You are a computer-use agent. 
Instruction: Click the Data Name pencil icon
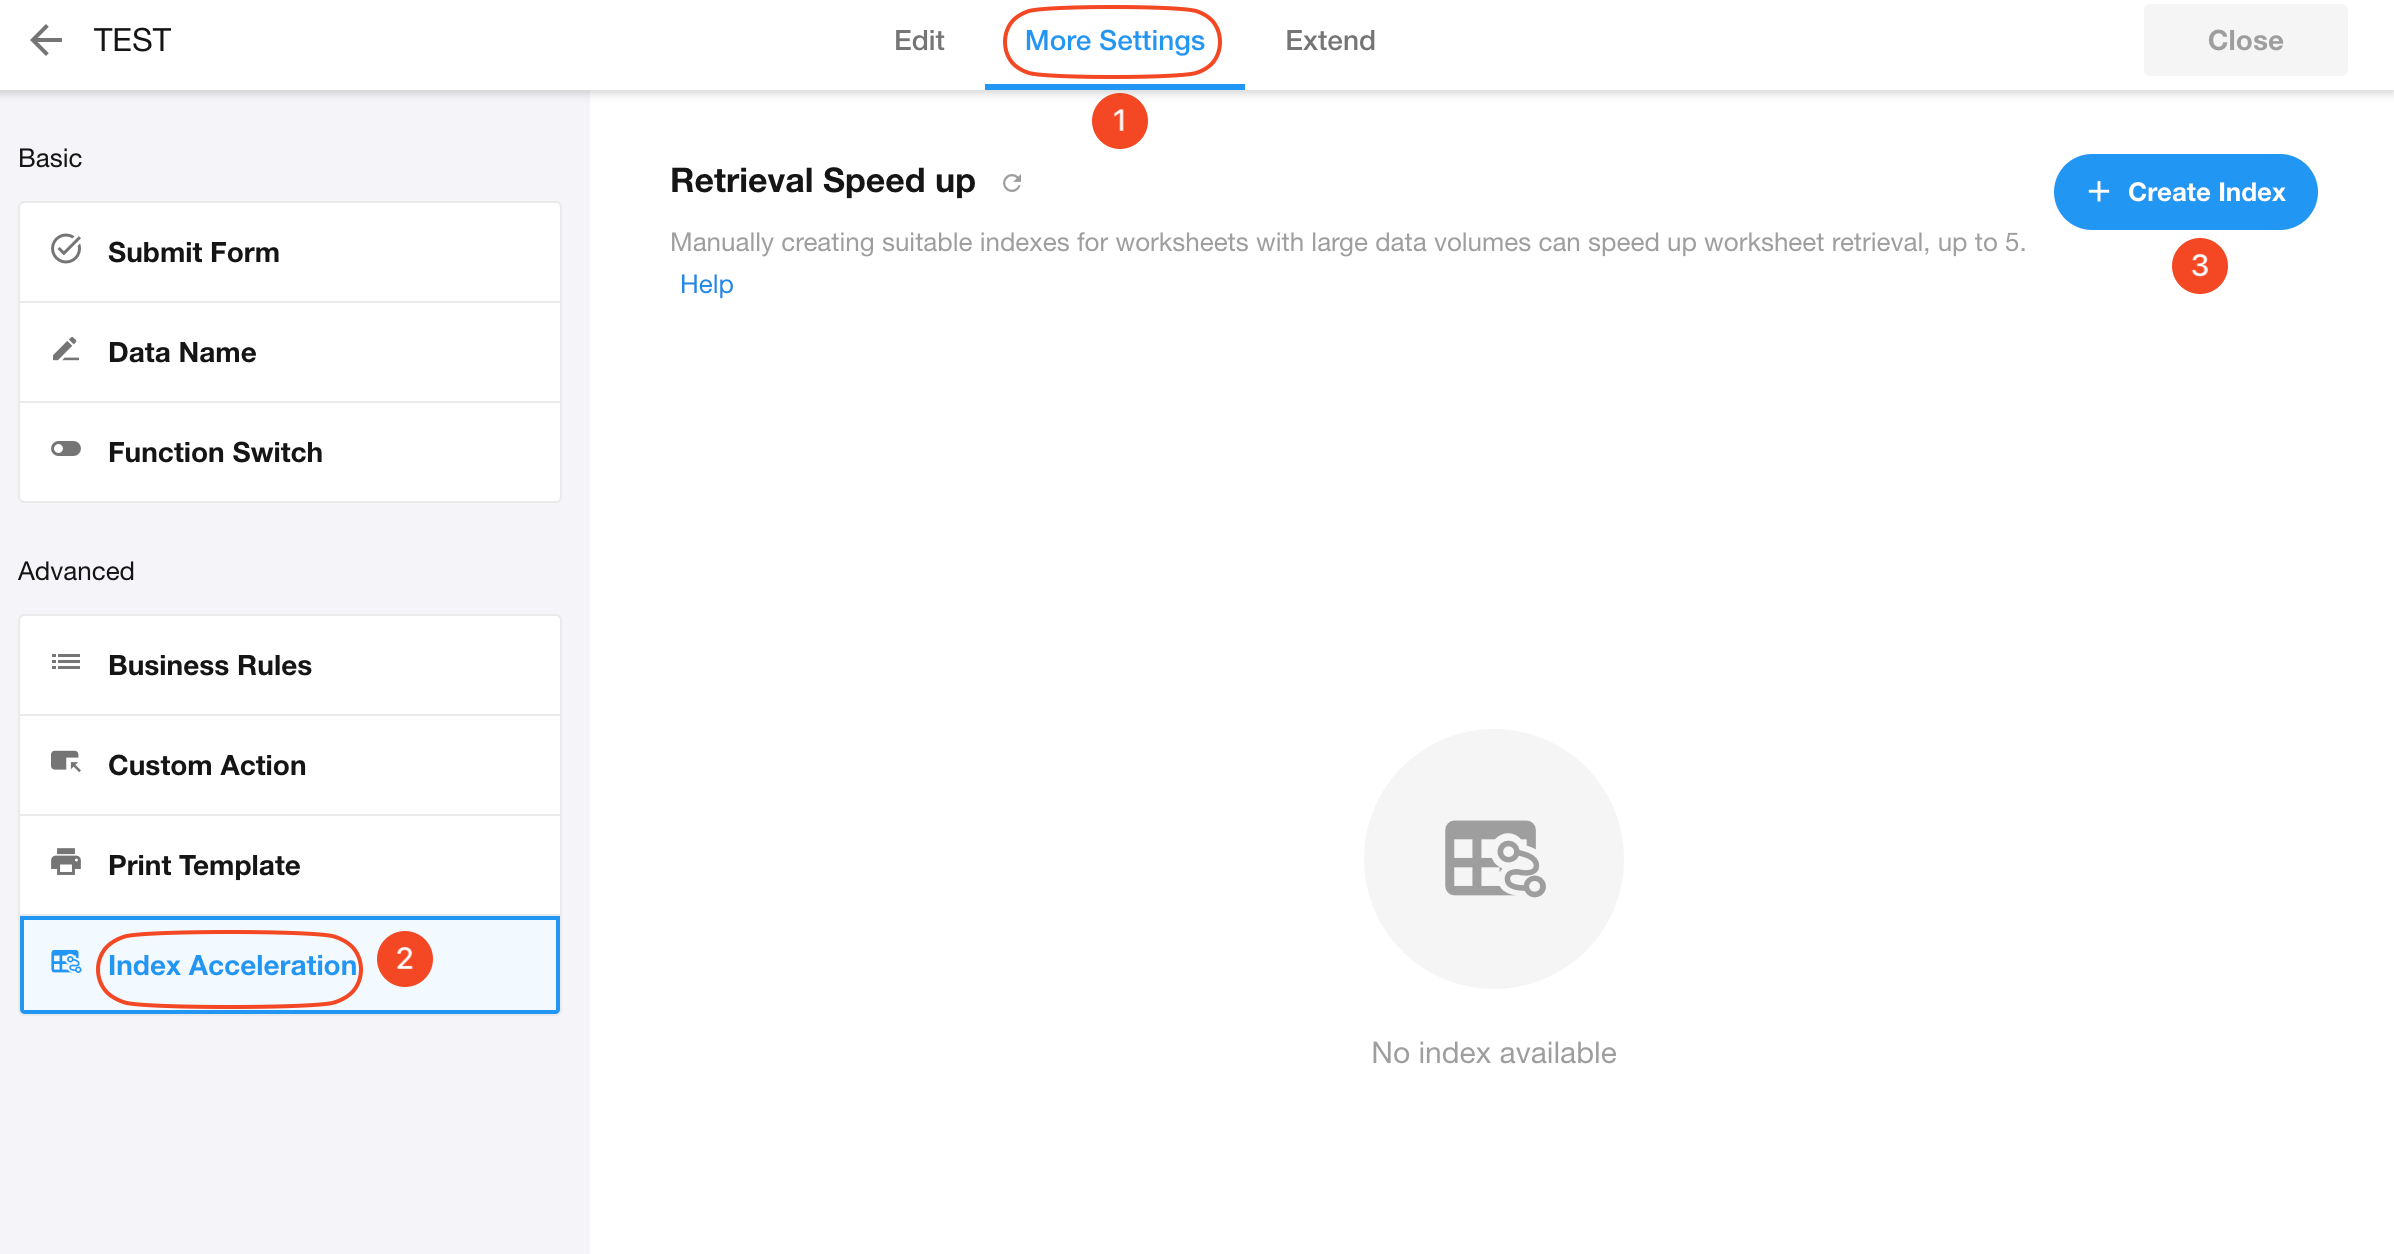coord(66,350)
